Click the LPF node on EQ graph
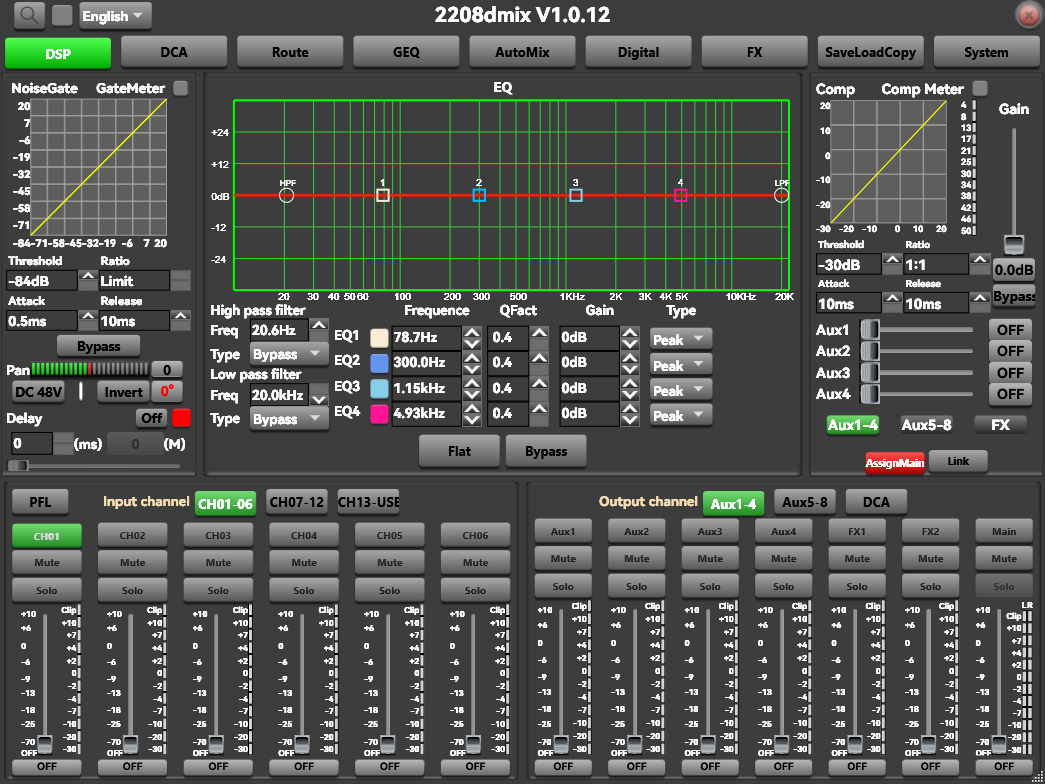1045x784 pixels. [x=781, y=196]
